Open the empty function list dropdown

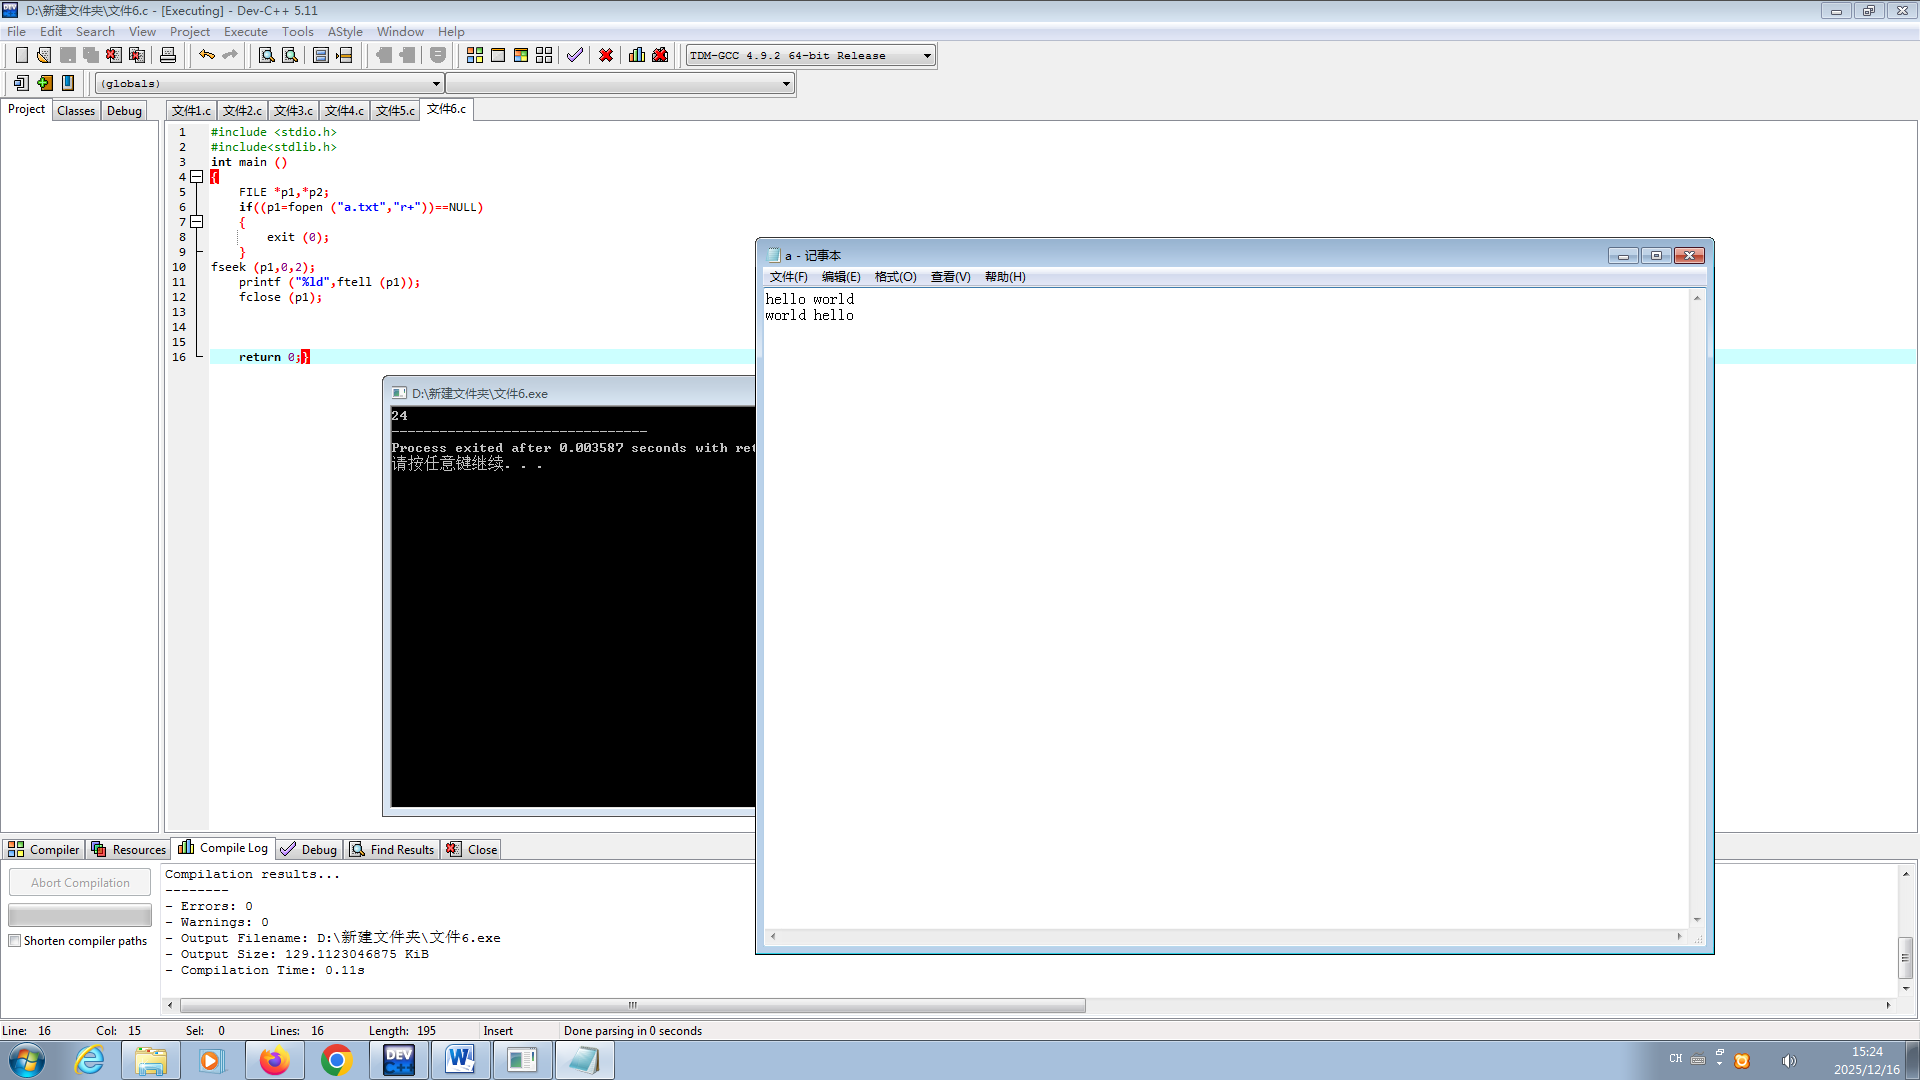786,84
